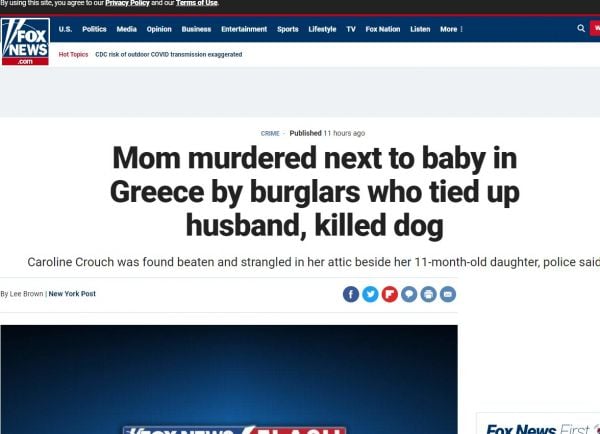Viewport: 600px width, 434px height.
Task: Print the article with printer icon
Action: (429, 294)
